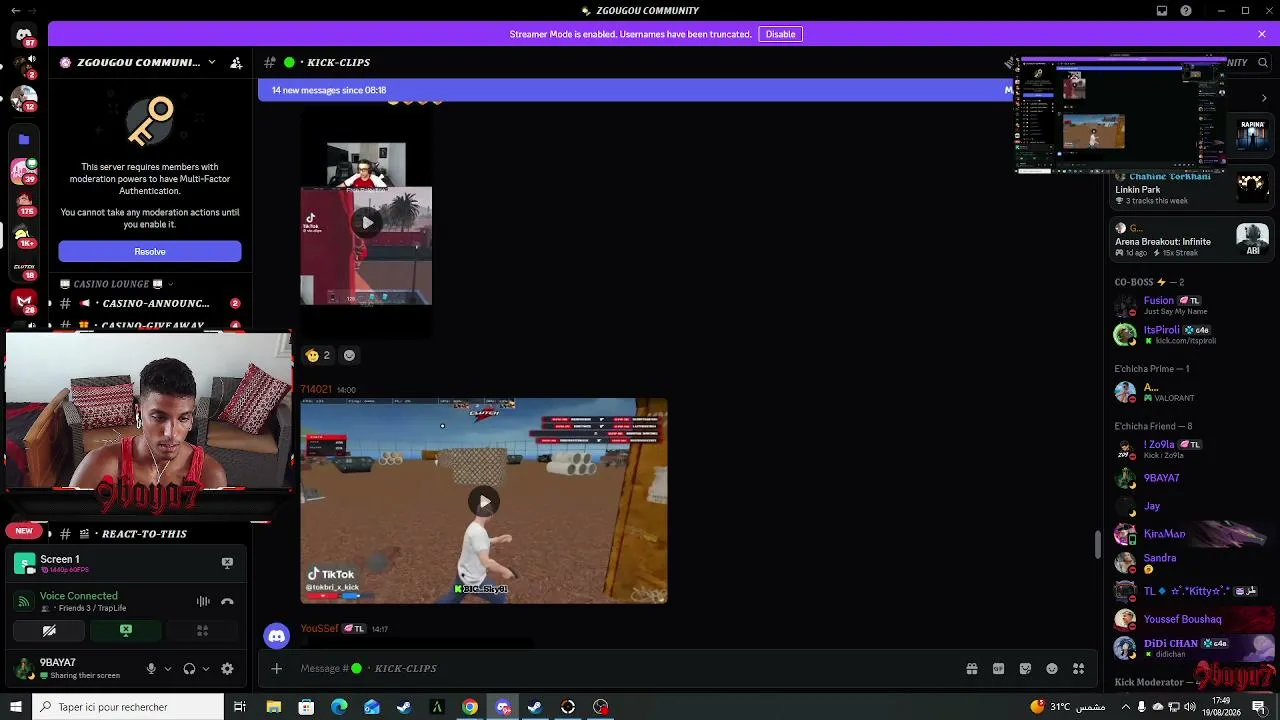Open the server icon with 12 badge

[x=24, y=99]
